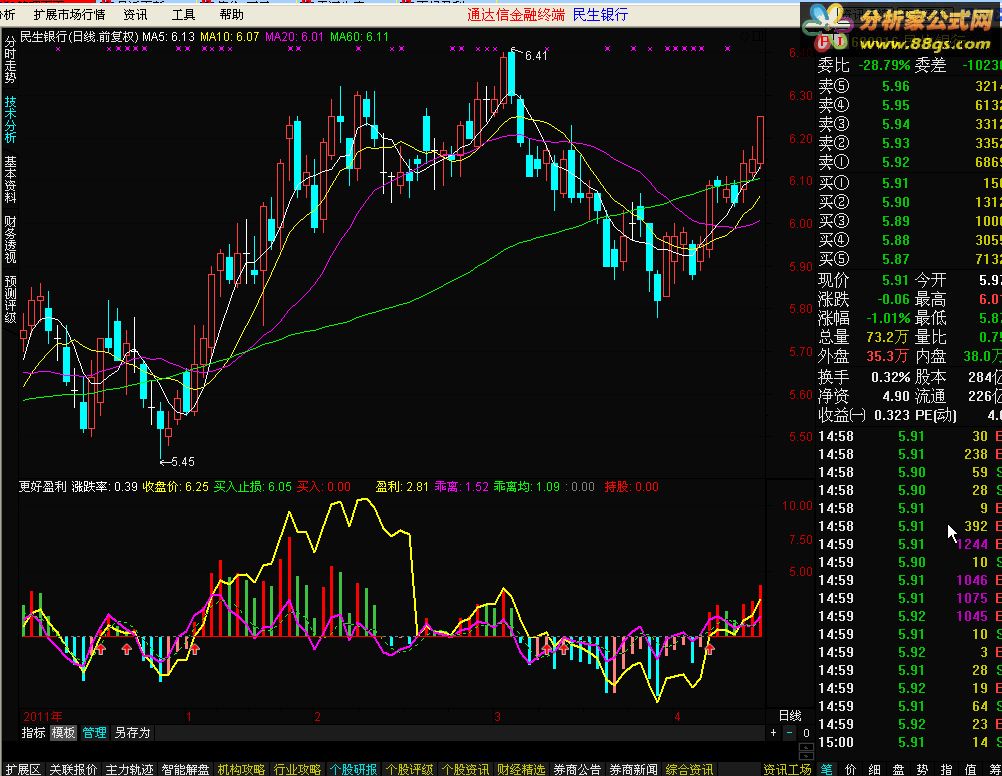Click the 15:00 last trade row
1002x776 pixels.
tap(909, 742)
